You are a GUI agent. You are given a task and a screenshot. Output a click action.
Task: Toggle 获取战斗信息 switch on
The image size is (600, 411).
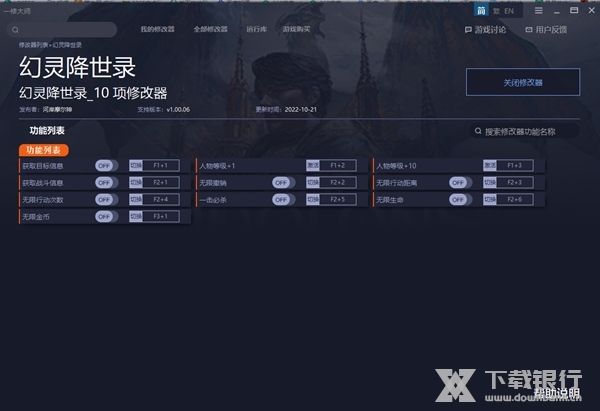106,183
